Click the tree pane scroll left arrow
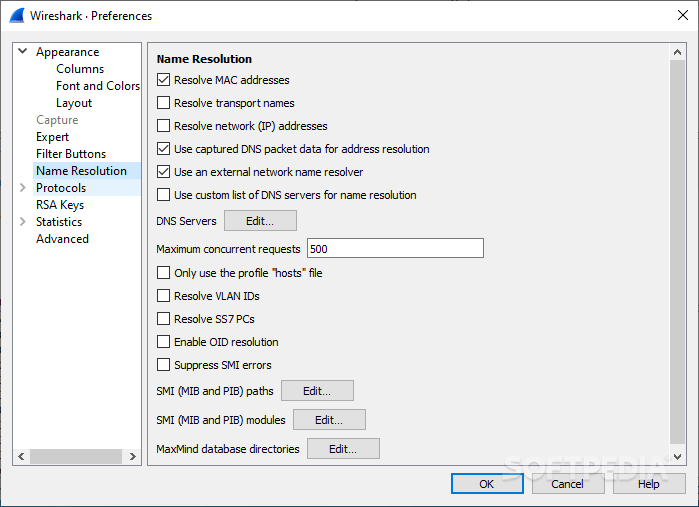Image resolution: width=699 pixels, height=507 pixels. [x=21, y=456]
